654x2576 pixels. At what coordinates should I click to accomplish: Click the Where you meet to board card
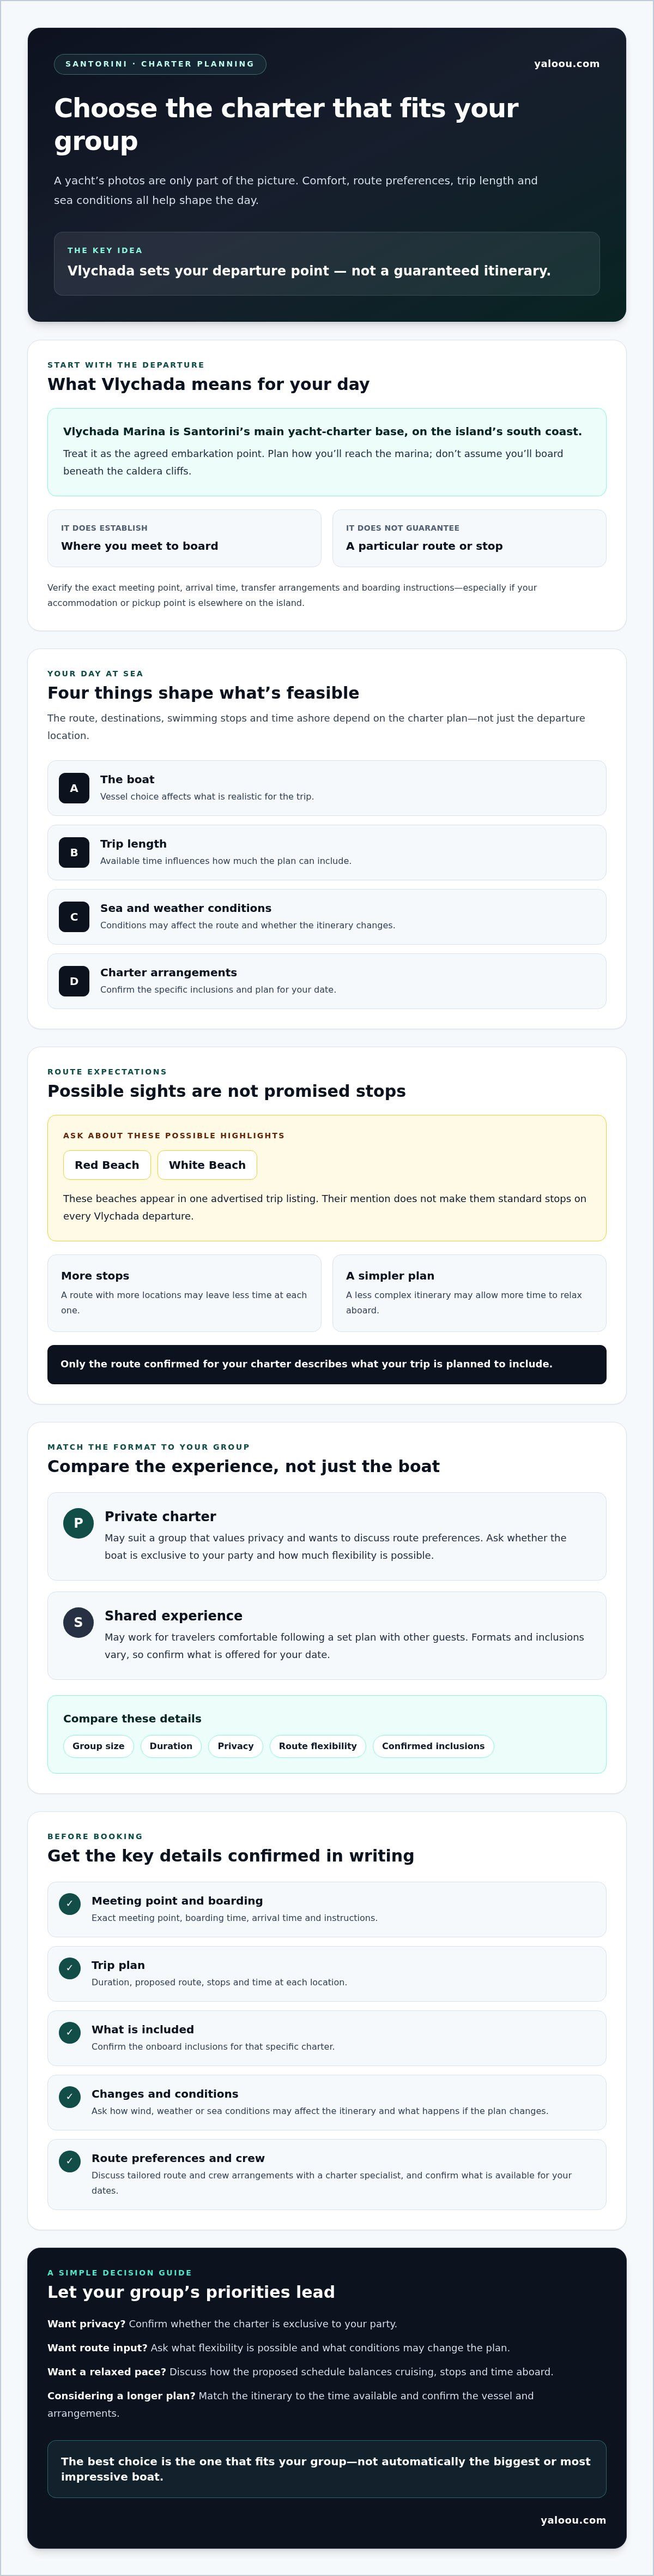[184, 538]
